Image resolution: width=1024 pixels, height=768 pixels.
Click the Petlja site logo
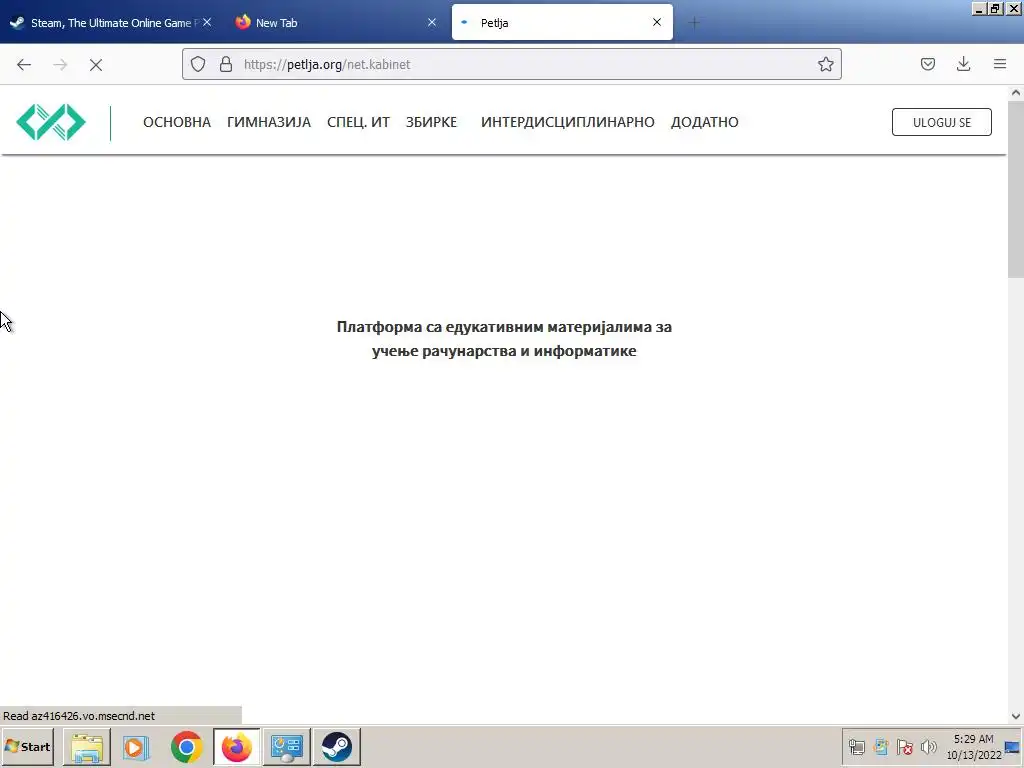click(x=51, y=122)
